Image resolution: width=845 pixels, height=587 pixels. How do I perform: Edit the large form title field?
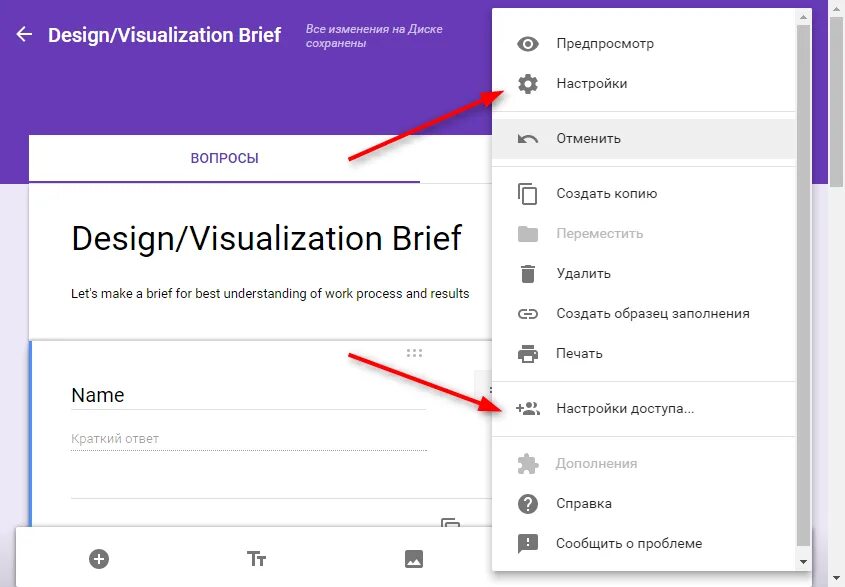click(x=267, y=238)
